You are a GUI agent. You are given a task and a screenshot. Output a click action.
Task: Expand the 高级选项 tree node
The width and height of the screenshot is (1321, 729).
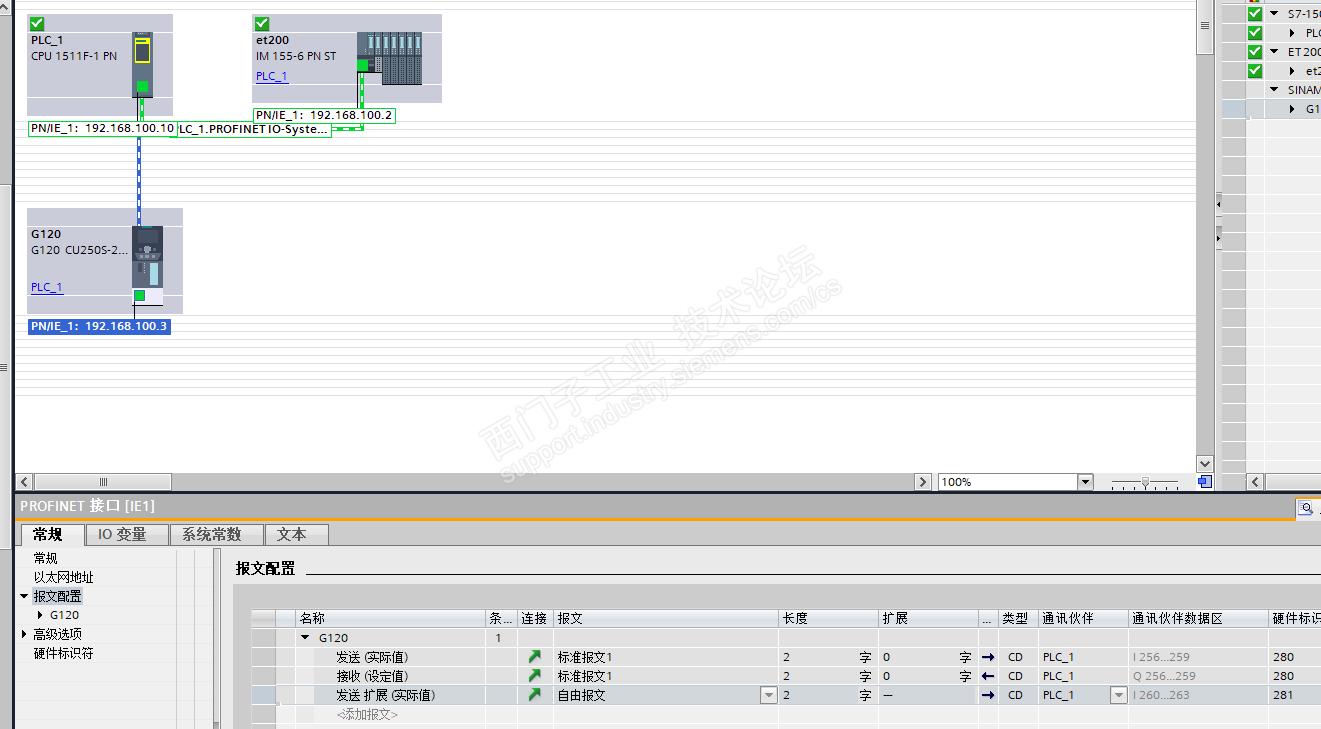24,634
